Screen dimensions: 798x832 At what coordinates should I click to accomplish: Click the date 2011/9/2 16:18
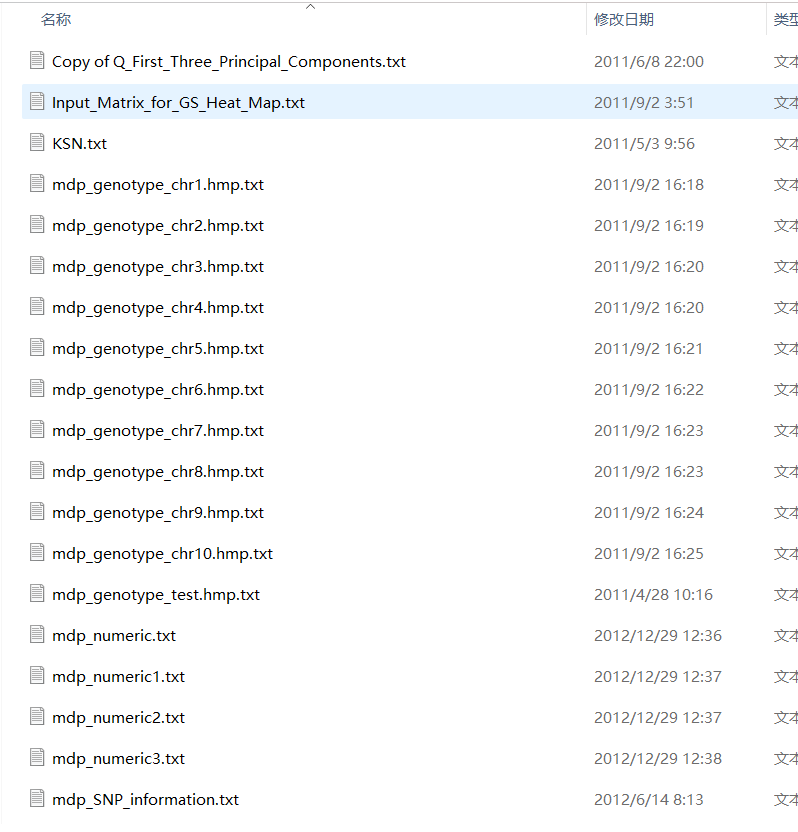click(649, 185)
